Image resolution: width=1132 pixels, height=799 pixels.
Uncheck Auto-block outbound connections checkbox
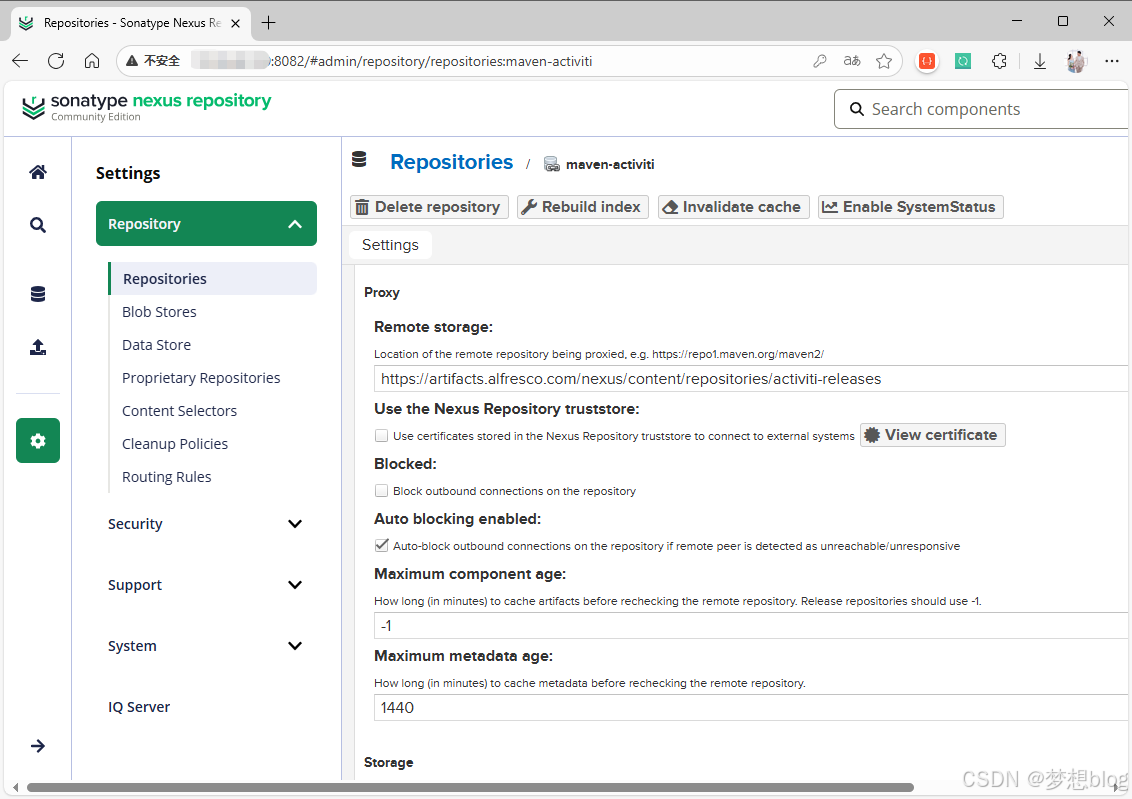click(x=381, y=546)
